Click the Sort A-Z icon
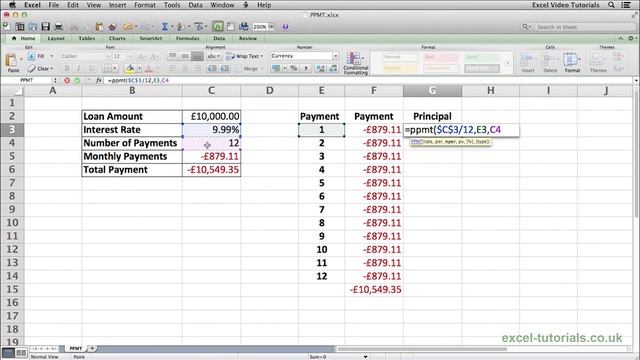 pyautogui.click(x=180, y=27)
